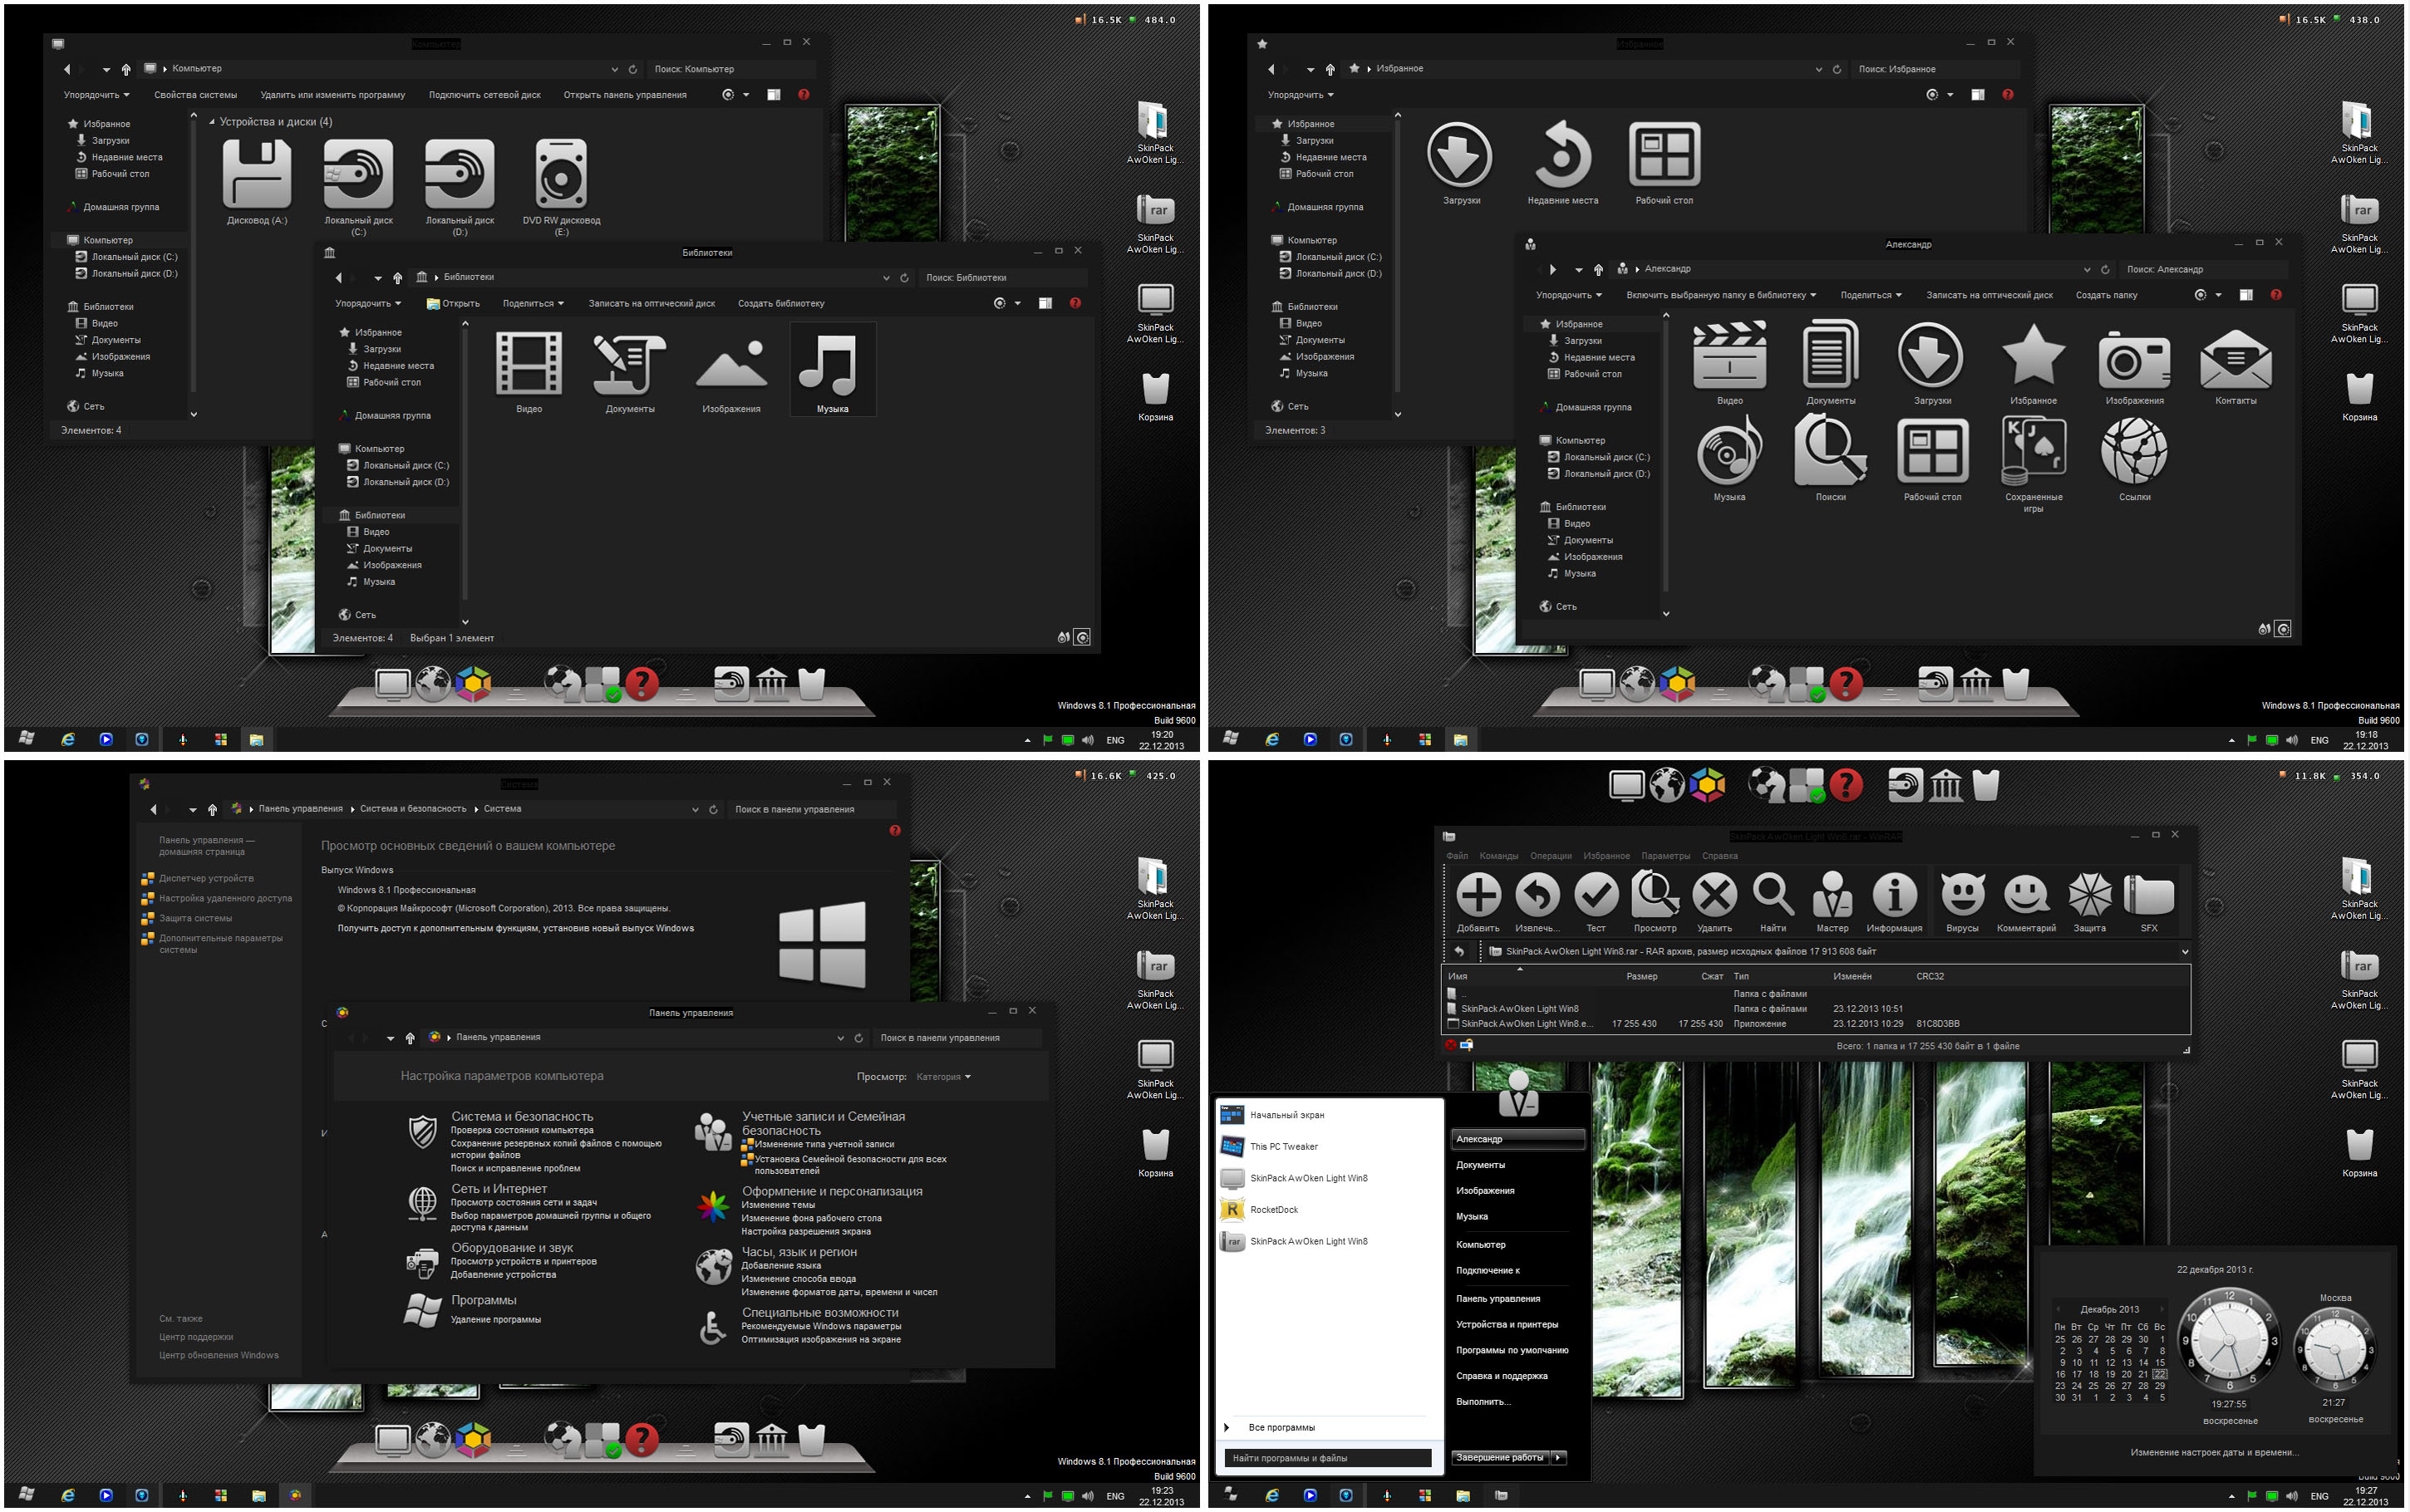This screenshot has width=2410, height=1512.
Task: Open the Поиски magnifier icon in Александр window
Action: click(x=1830, y=459)
